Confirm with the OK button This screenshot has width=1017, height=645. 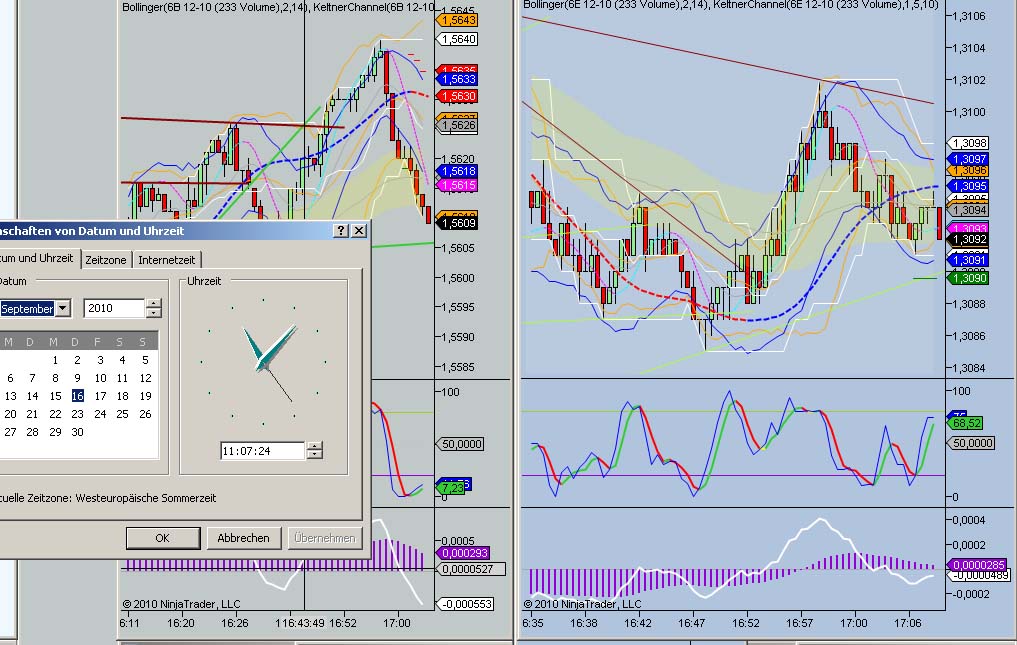point(163,538)
